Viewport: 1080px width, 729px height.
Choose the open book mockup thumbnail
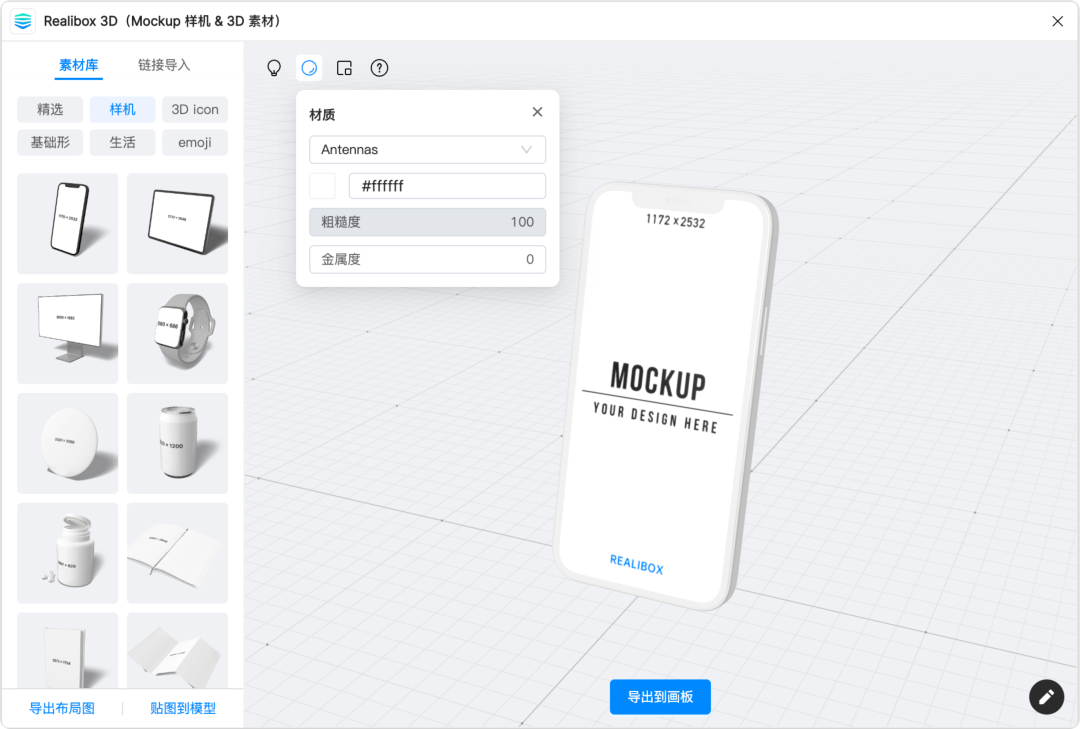click(178, 553)
